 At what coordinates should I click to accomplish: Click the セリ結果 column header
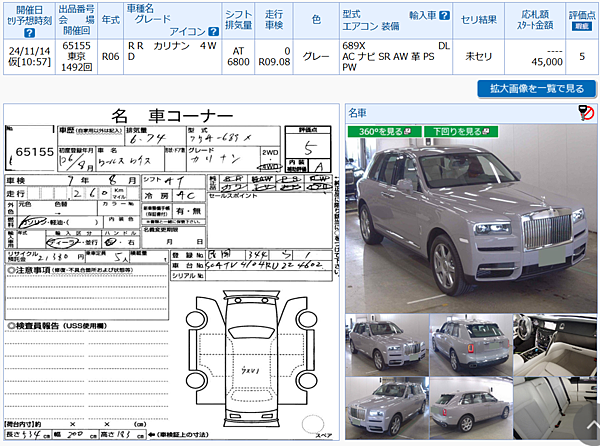478,20
